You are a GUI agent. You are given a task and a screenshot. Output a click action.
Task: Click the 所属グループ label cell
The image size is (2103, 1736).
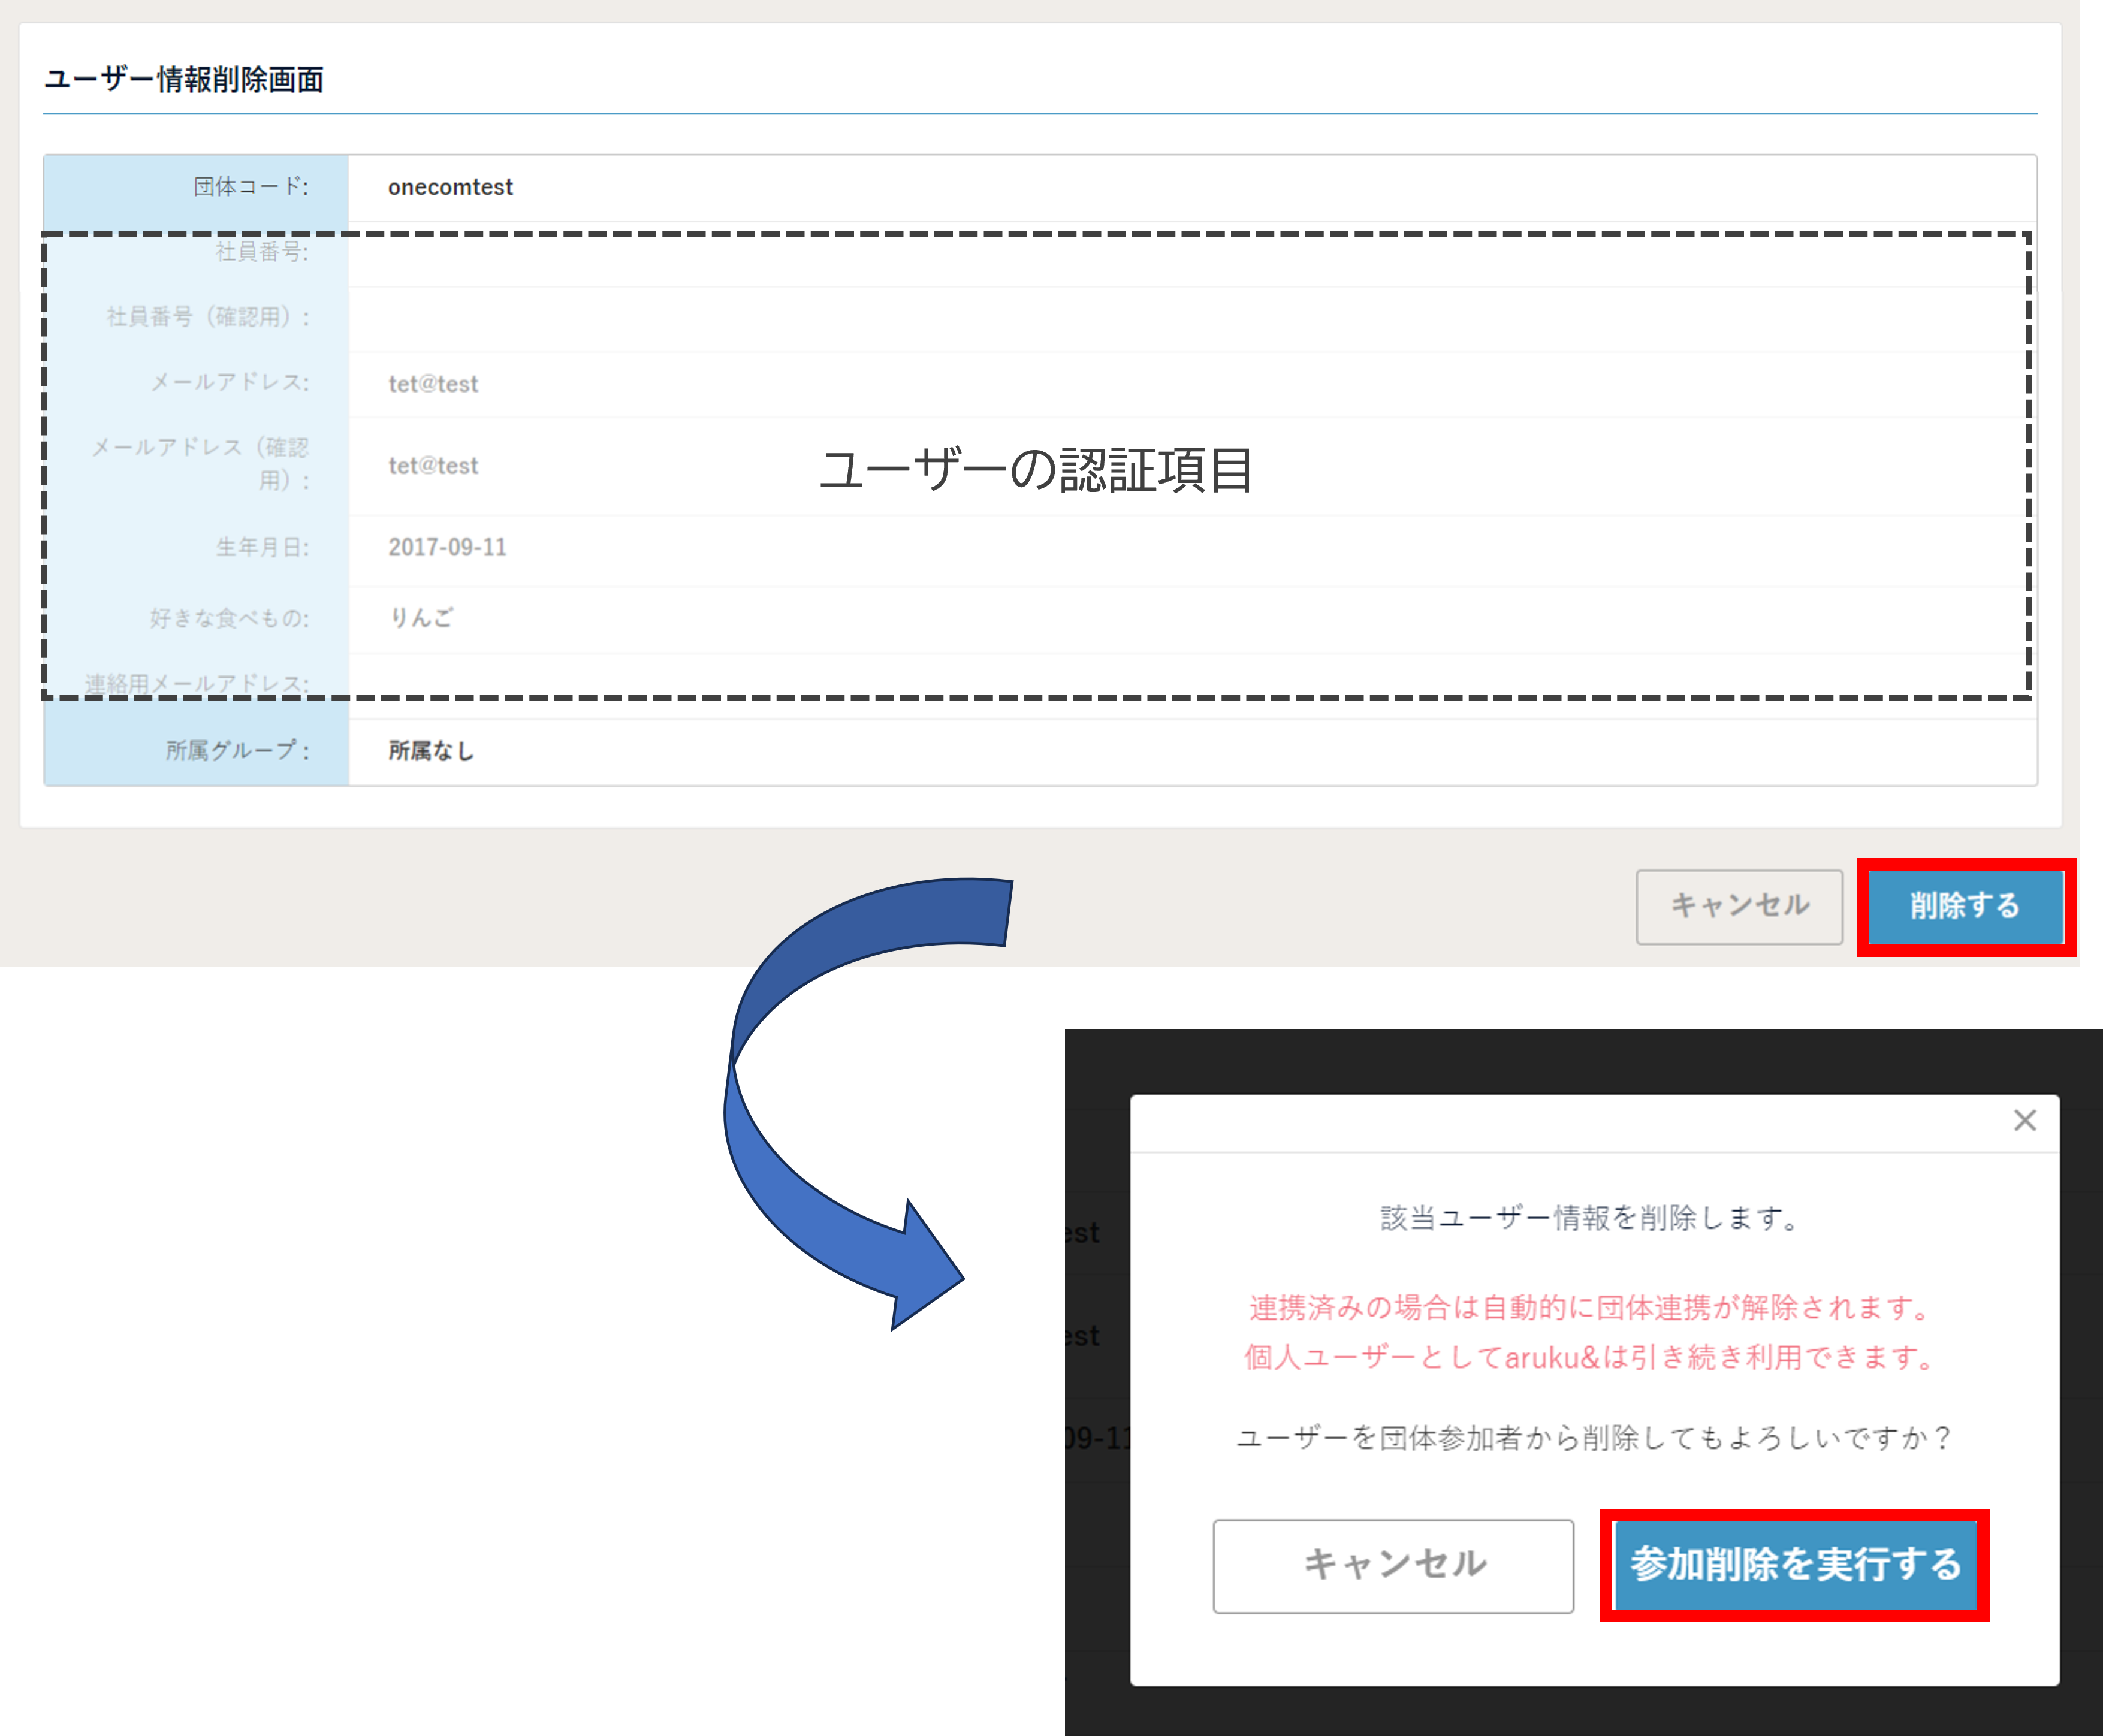point(237,750)
